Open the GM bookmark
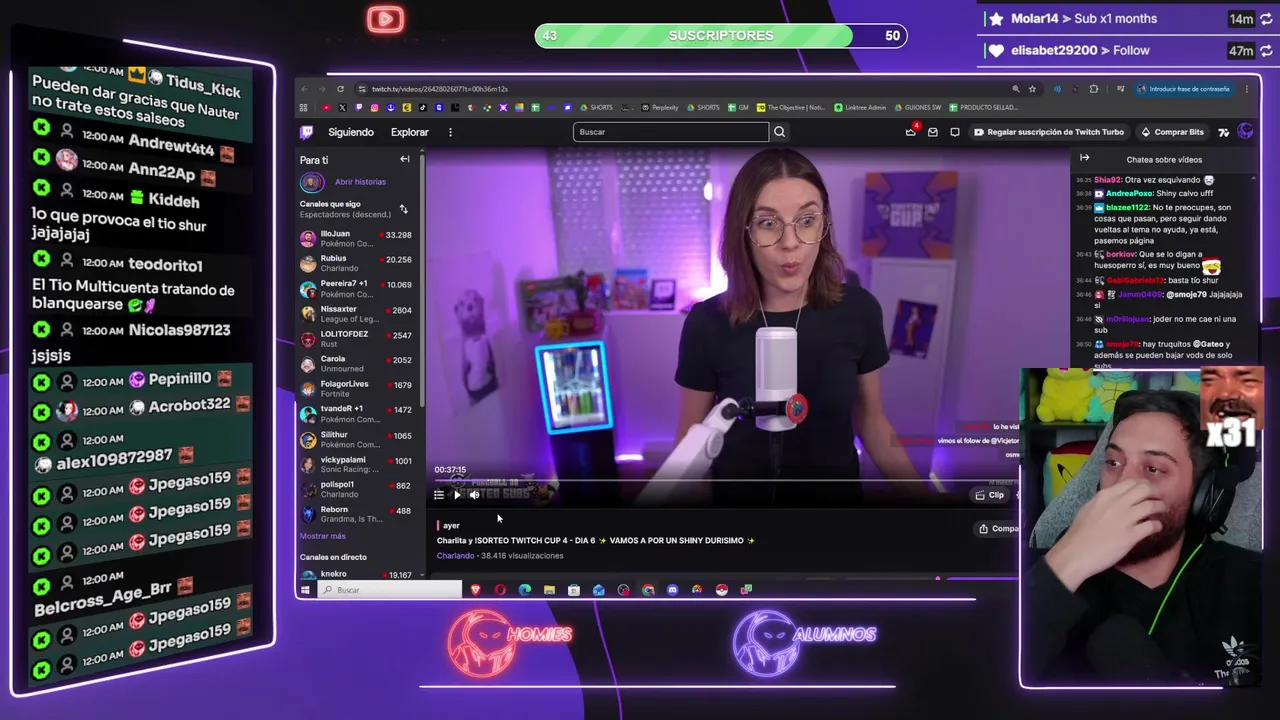This screenshot has height=720, width=1280. coord(738,107)
